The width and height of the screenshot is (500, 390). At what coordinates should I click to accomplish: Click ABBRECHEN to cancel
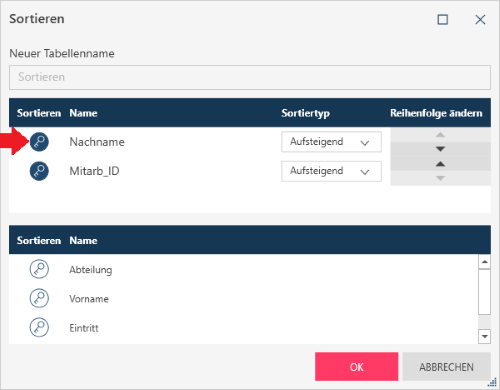click(446, 367)
